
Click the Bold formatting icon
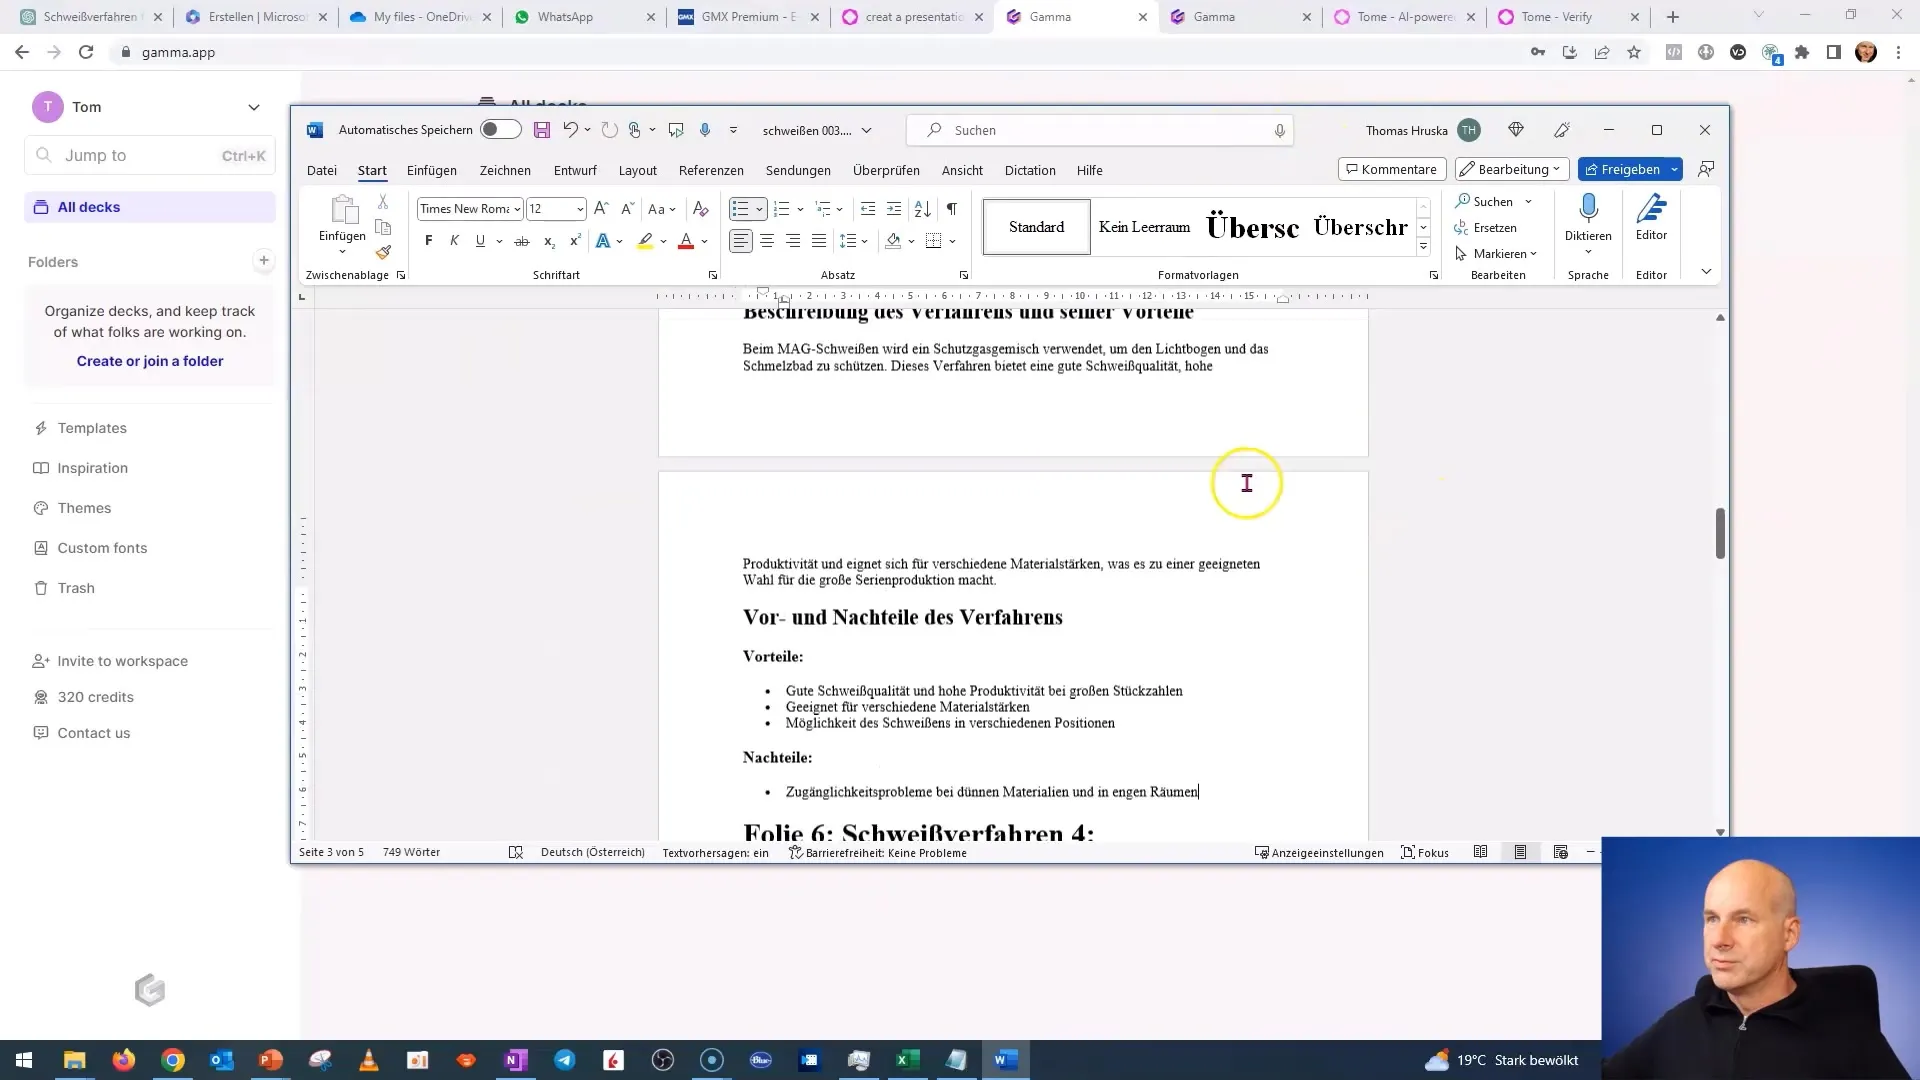point(429,241)
